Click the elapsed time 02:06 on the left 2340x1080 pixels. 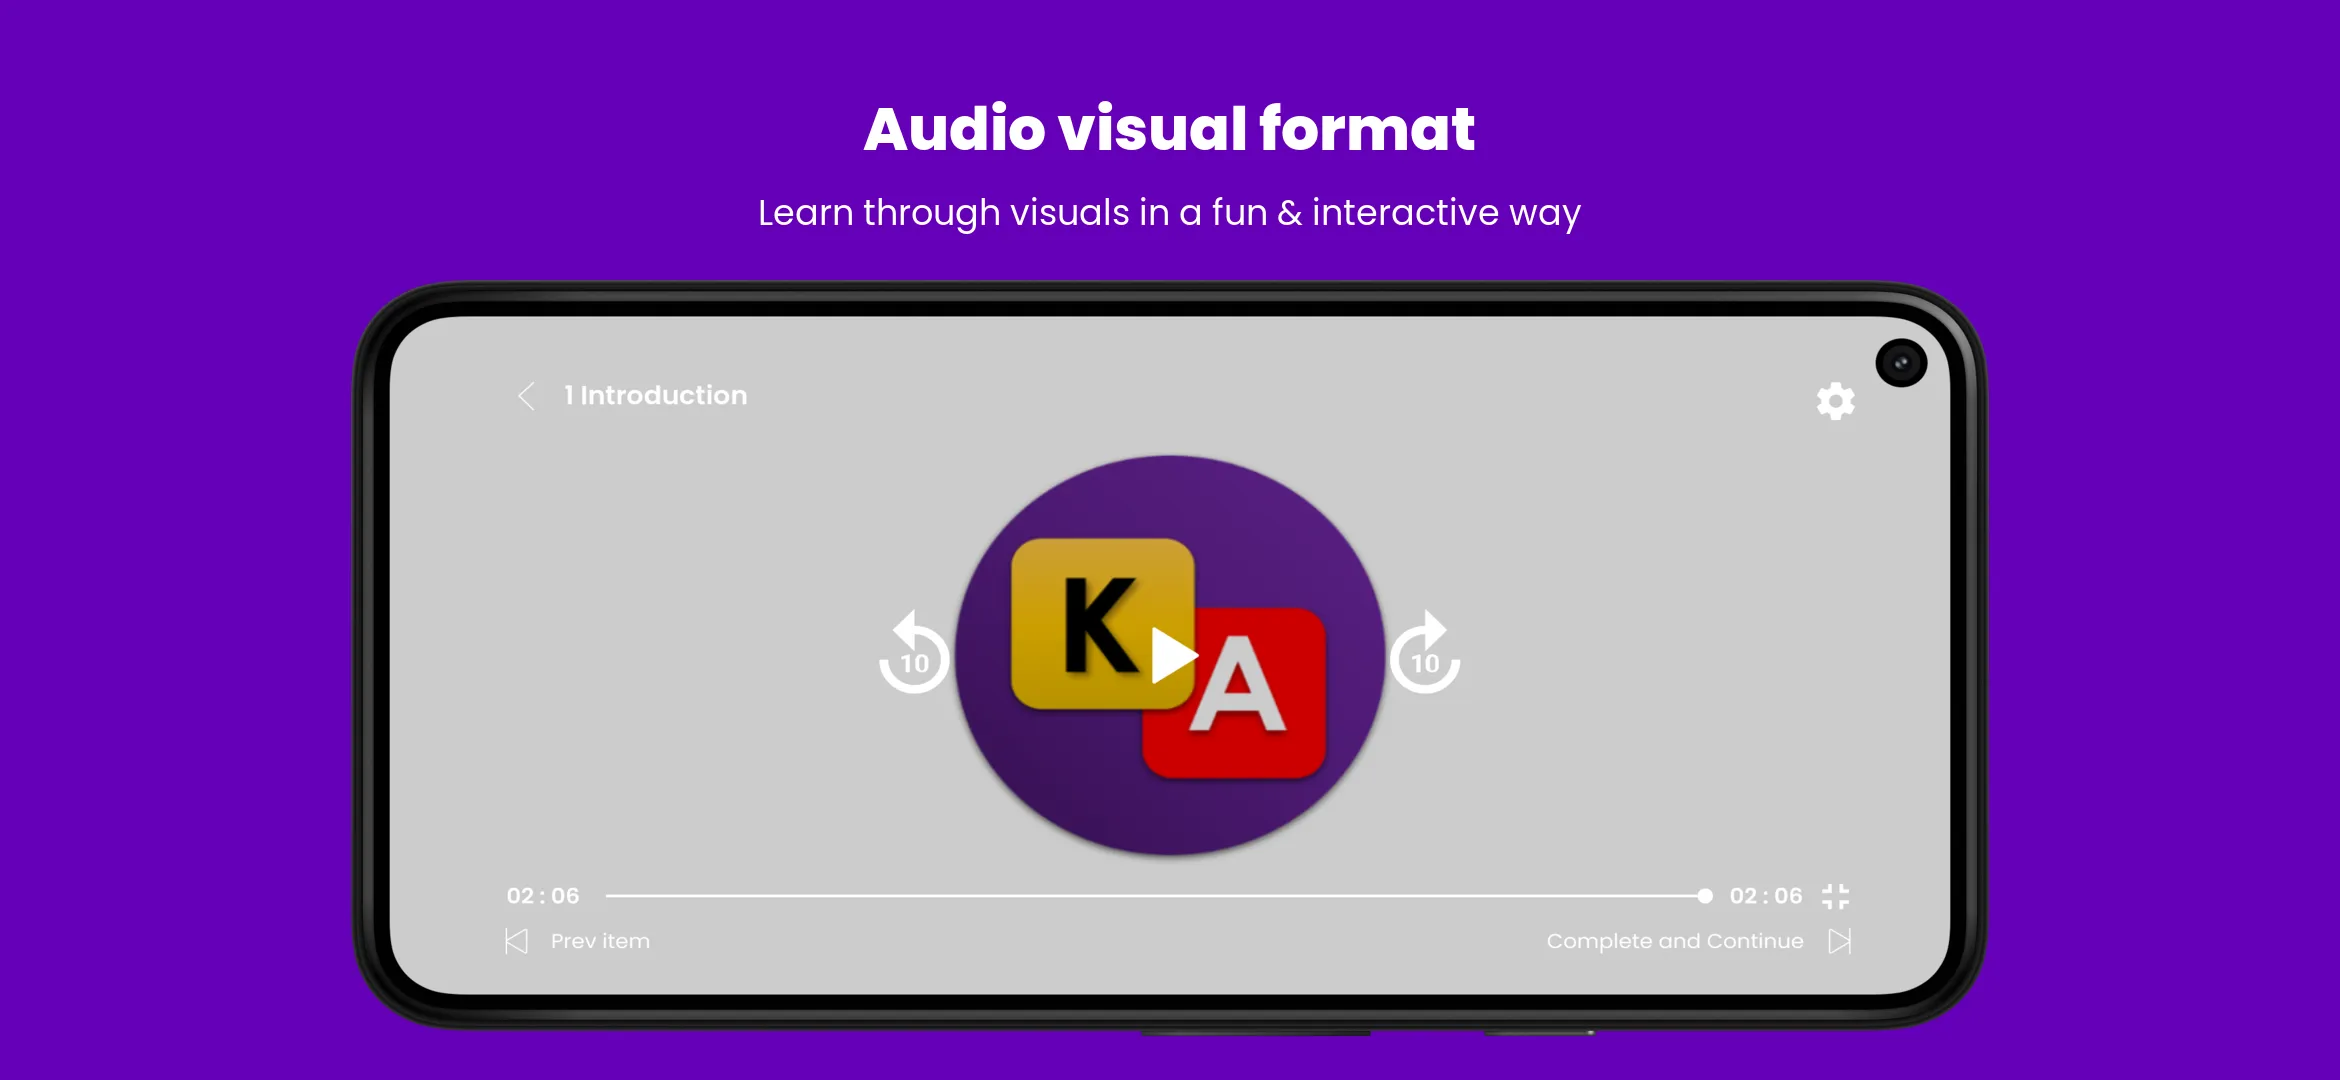pyautogui.click(x=543, y=896)
